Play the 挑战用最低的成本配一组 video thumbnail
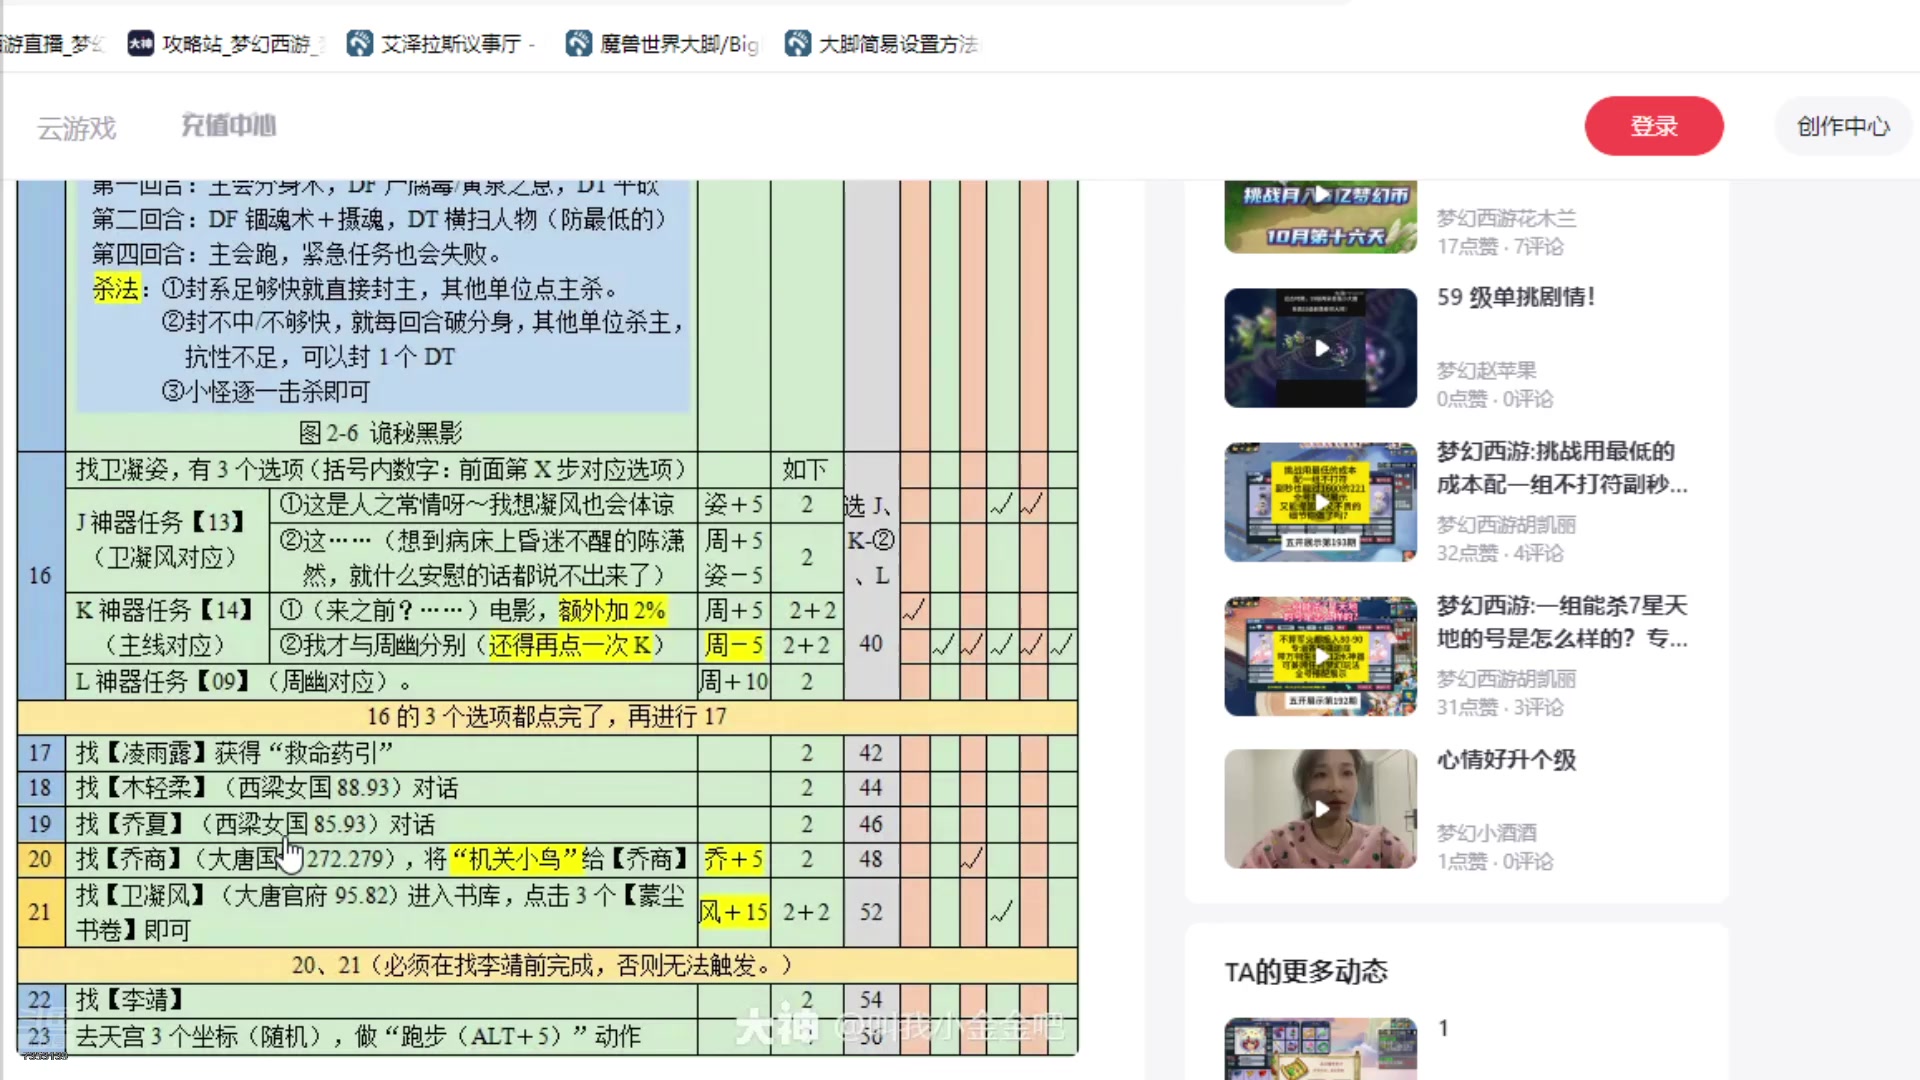The image size is (1920, 1080). coord(1320,502)
